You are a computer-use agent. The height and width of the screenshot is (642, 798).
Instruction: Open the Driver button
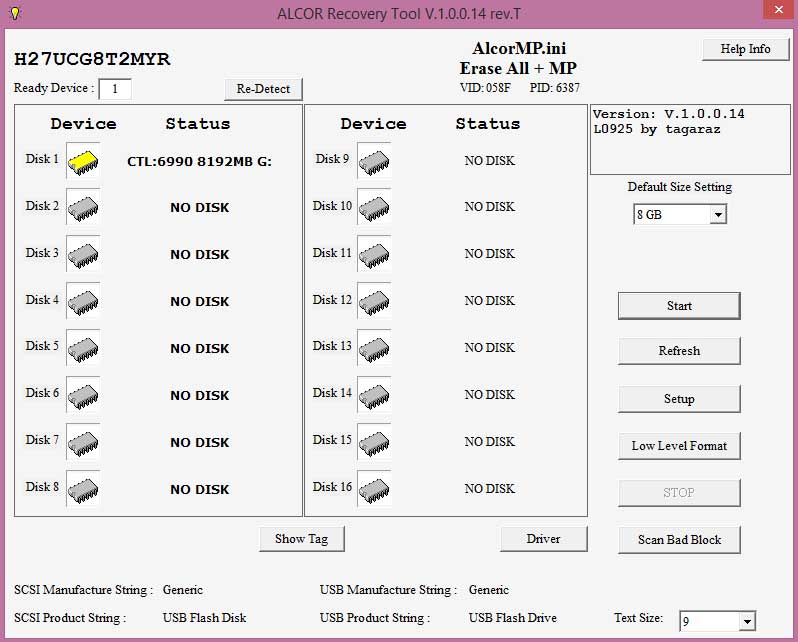[544, 539]
